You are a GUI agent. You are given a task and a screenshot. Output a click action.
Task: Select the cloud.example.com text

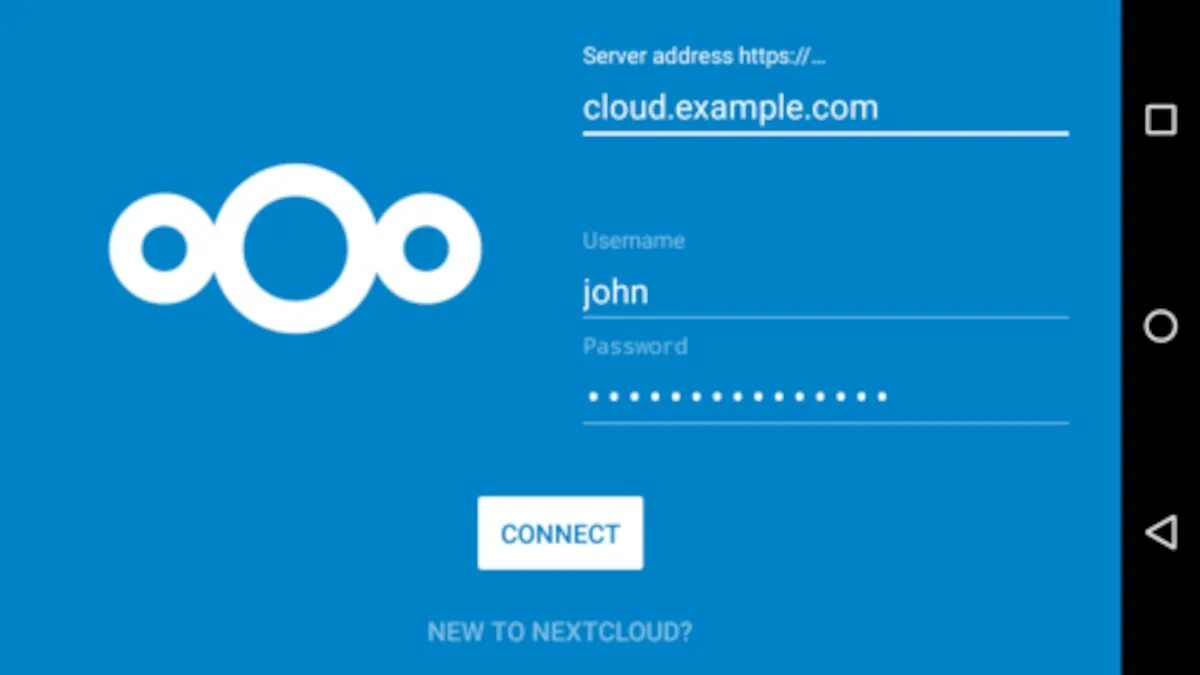pos(730,107)
